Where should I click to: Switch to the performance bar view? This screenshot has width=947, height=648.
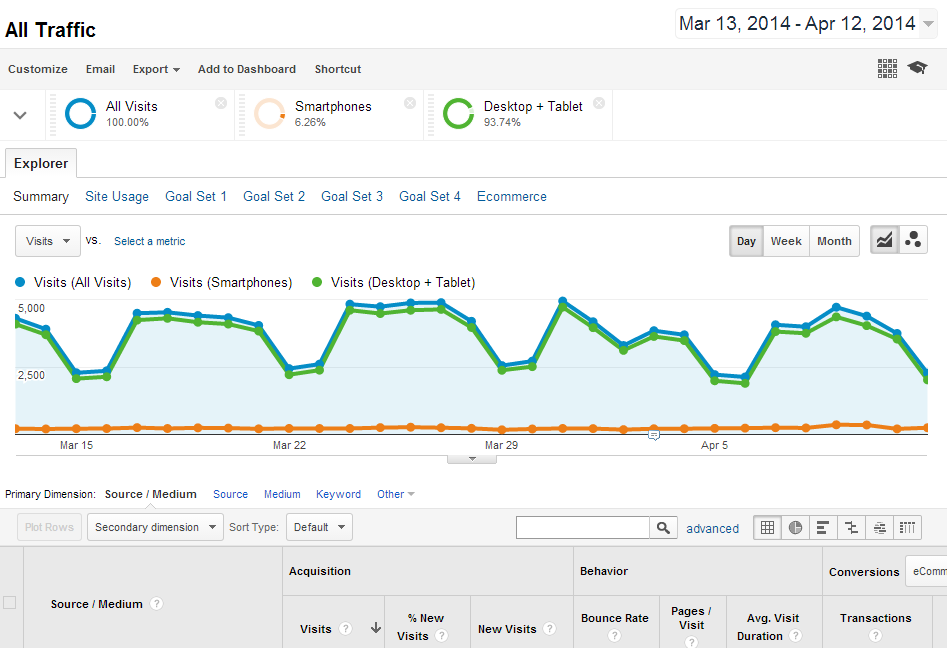823,528
